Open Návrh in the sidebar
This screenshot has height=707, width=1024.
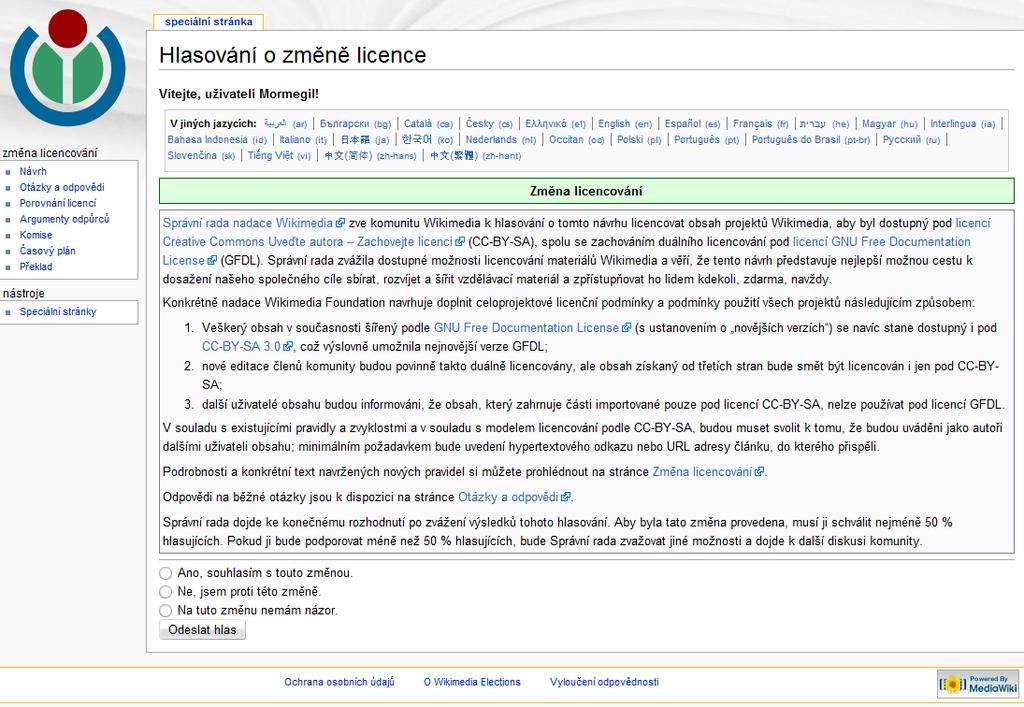[x=33, y=171]
